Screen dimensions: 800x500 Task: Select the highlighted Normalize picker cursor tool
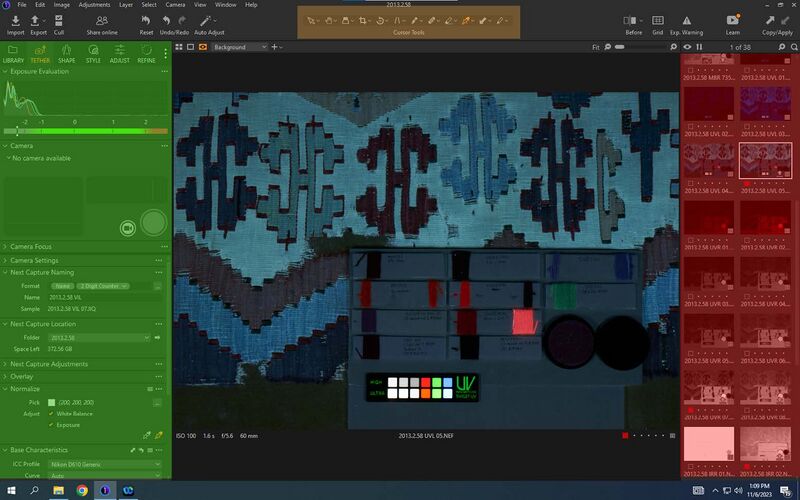pos(465,20)
